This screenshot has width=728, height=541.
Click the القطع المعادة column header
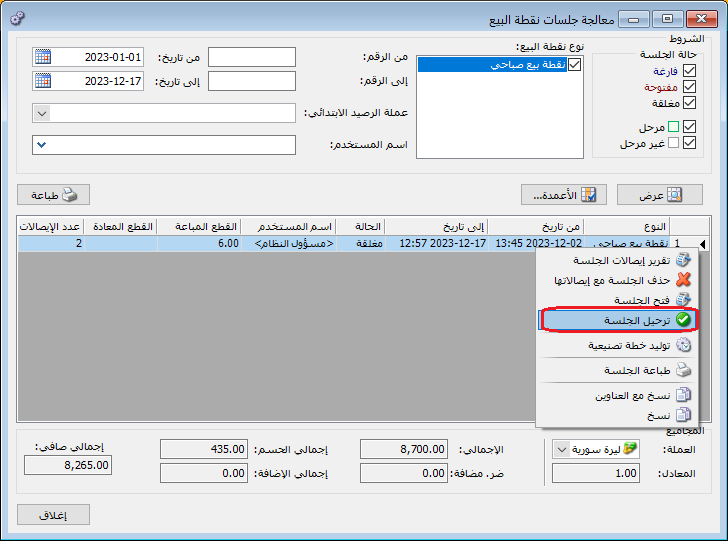pos(121,227)
